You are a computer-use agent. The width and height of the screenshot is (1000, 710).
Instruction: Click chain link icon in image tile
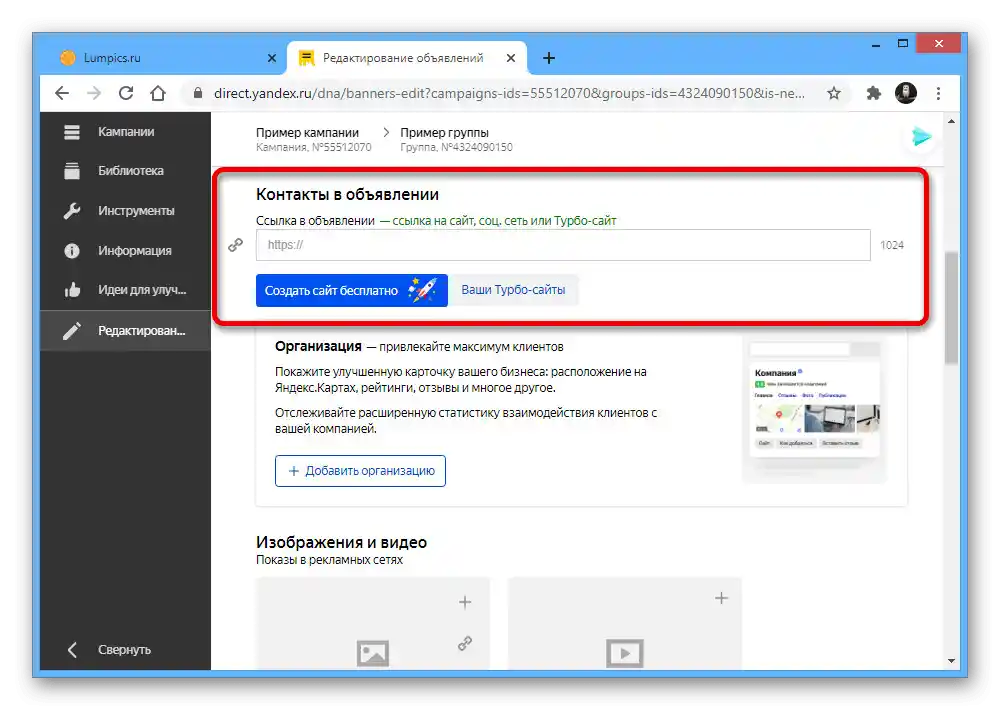[x=465, y=643]
